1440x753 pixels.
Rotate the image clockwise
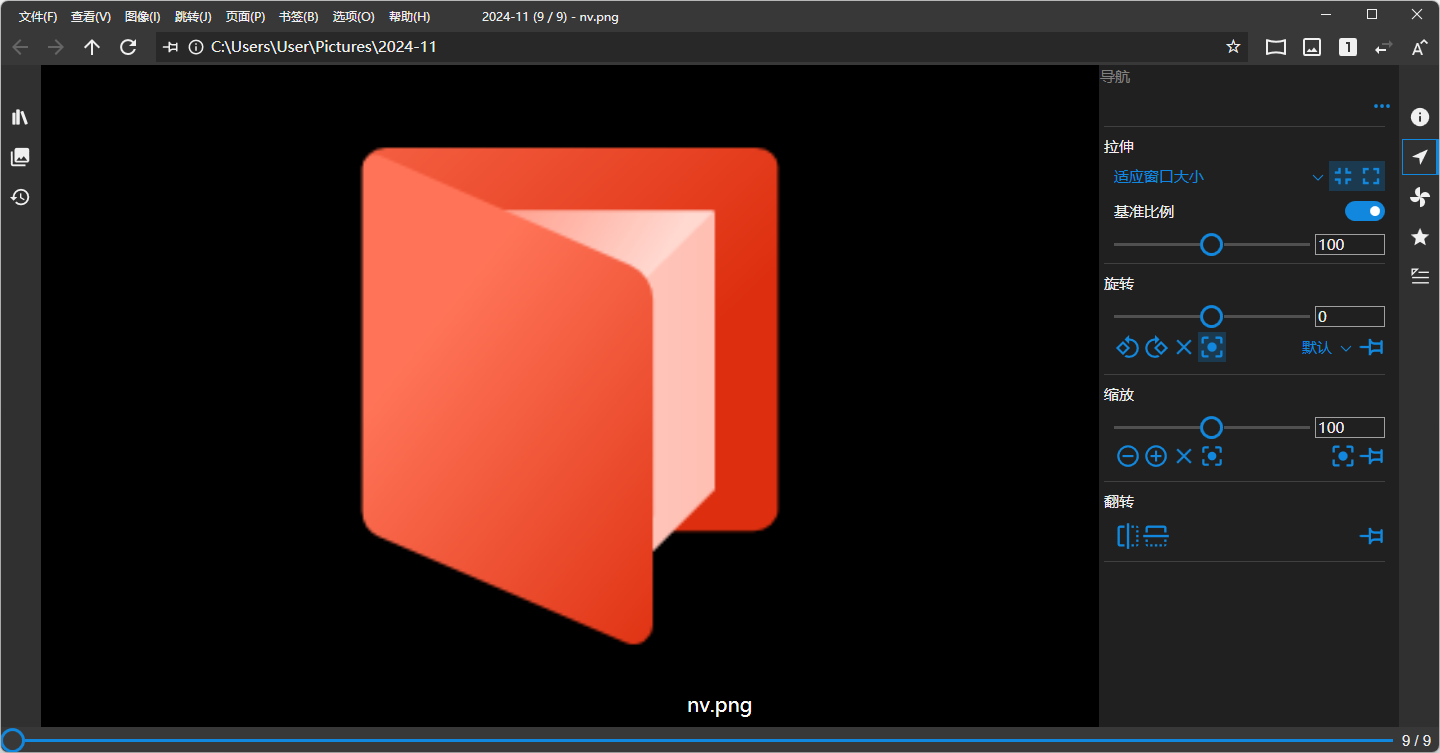pos(1156,347)
